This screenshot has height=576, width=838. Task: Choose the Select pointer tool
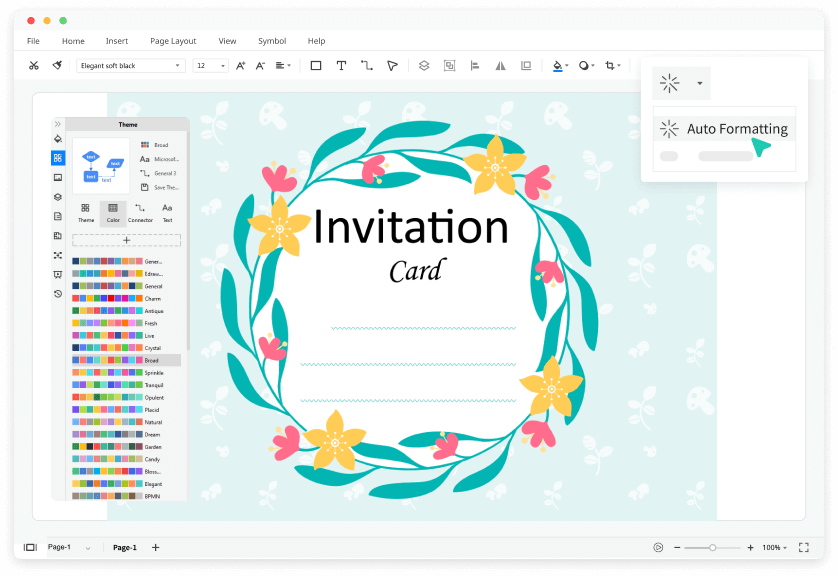392,65
